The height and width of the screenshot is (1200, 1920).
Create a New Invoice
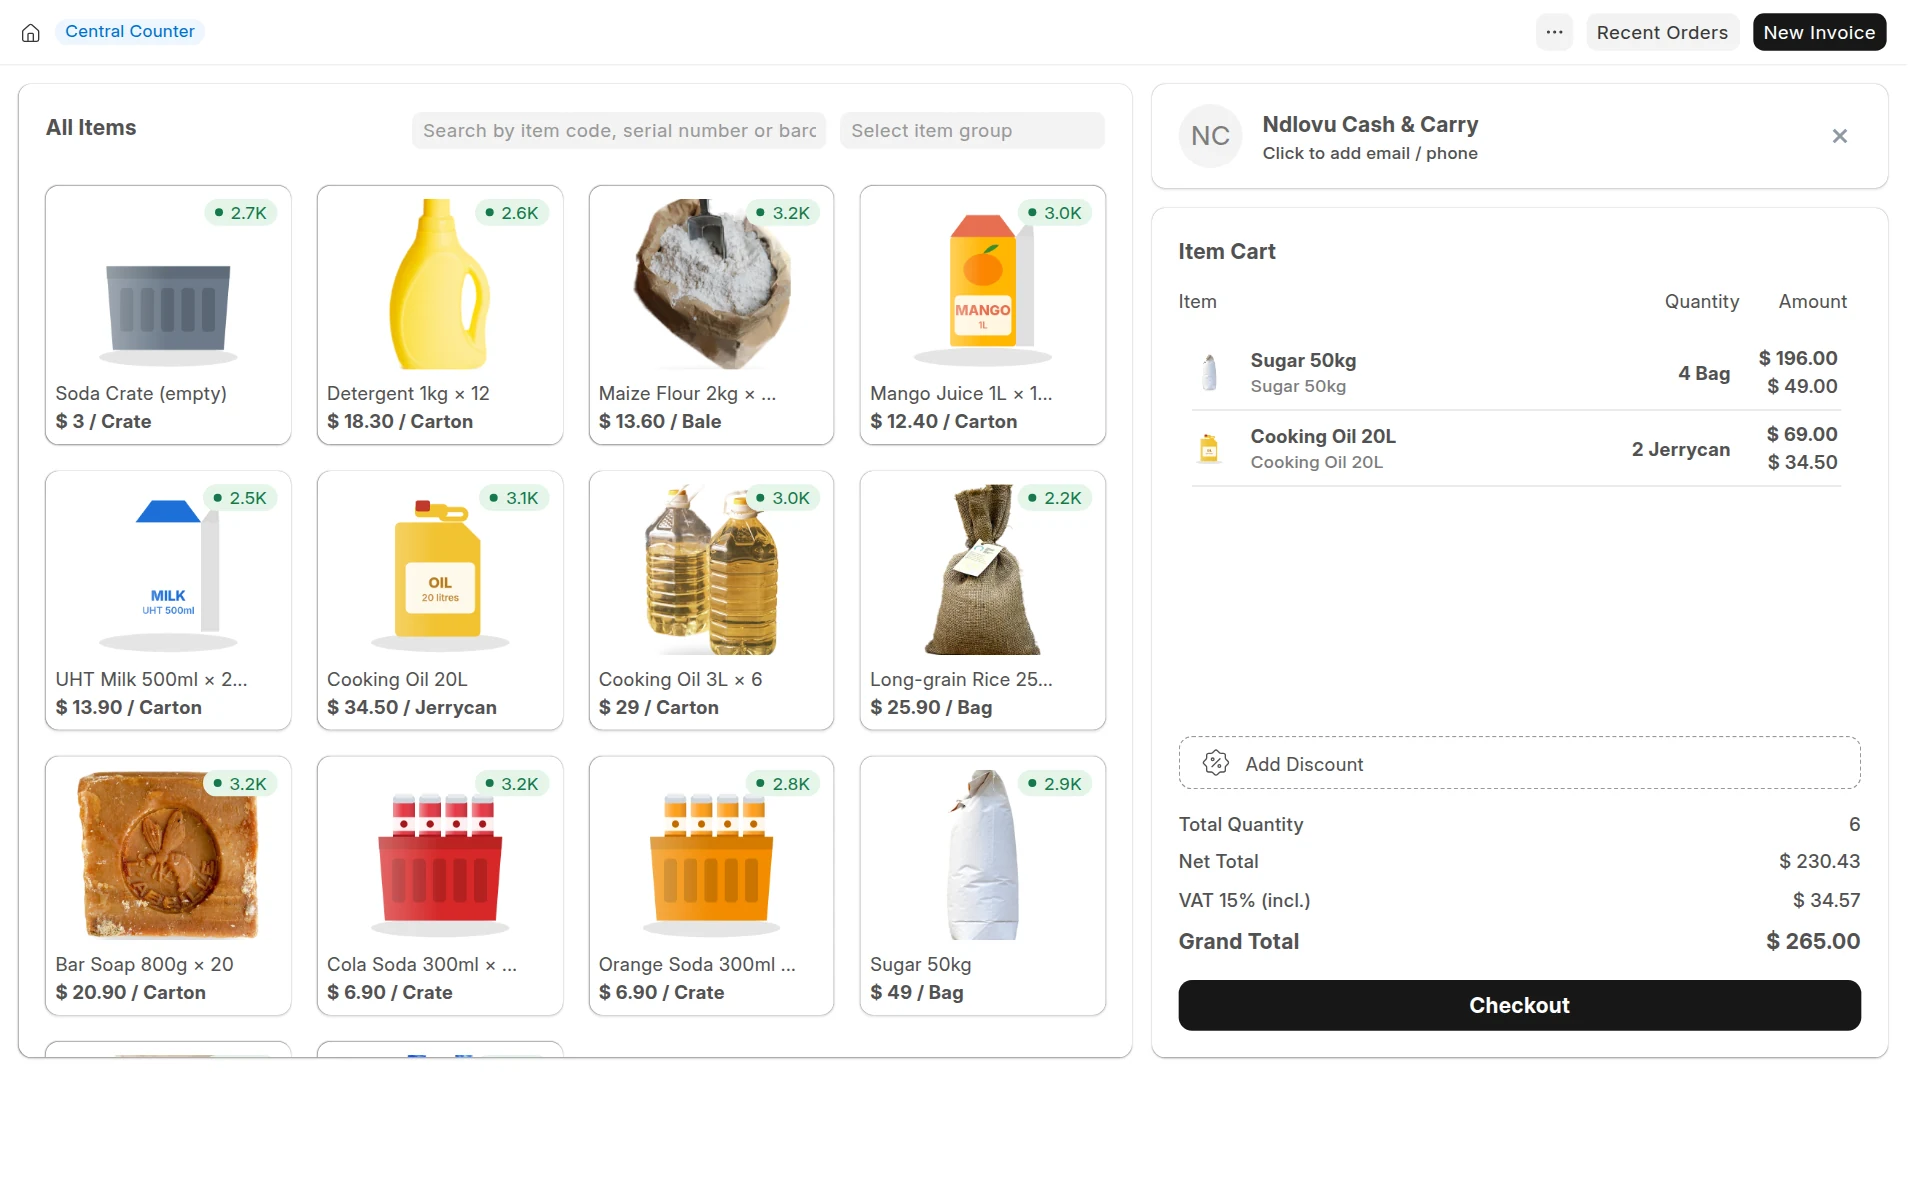(1819, 32)
